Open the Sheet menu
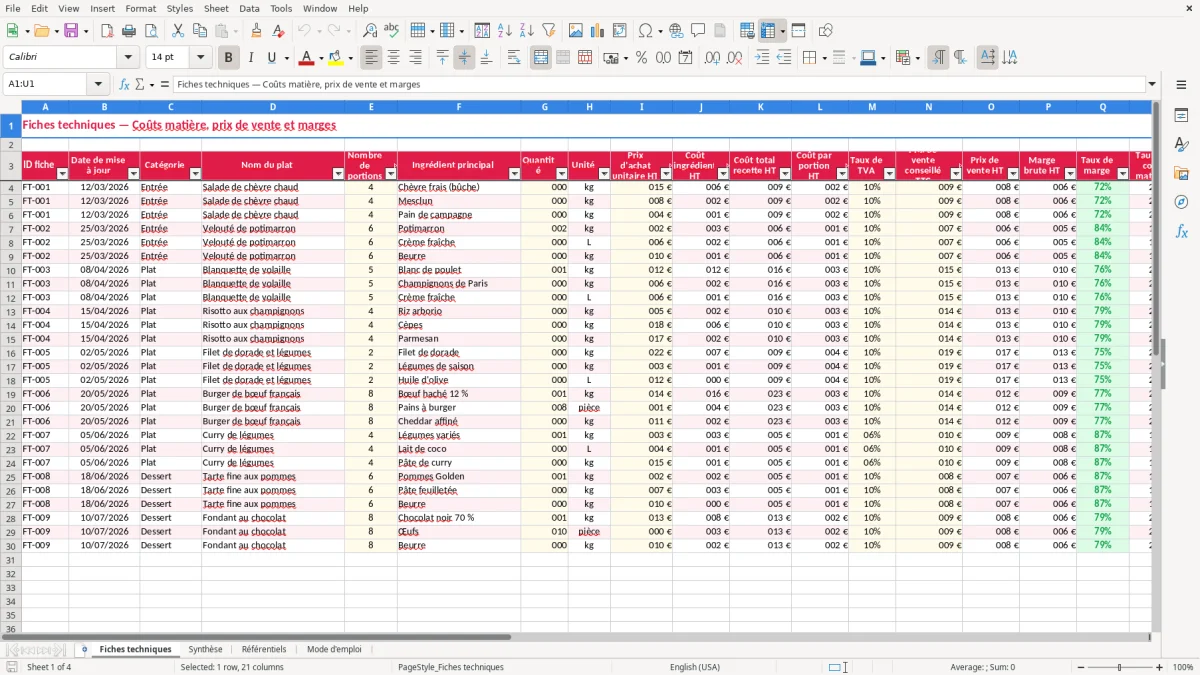1200x675 pixels. pos(216,8)
